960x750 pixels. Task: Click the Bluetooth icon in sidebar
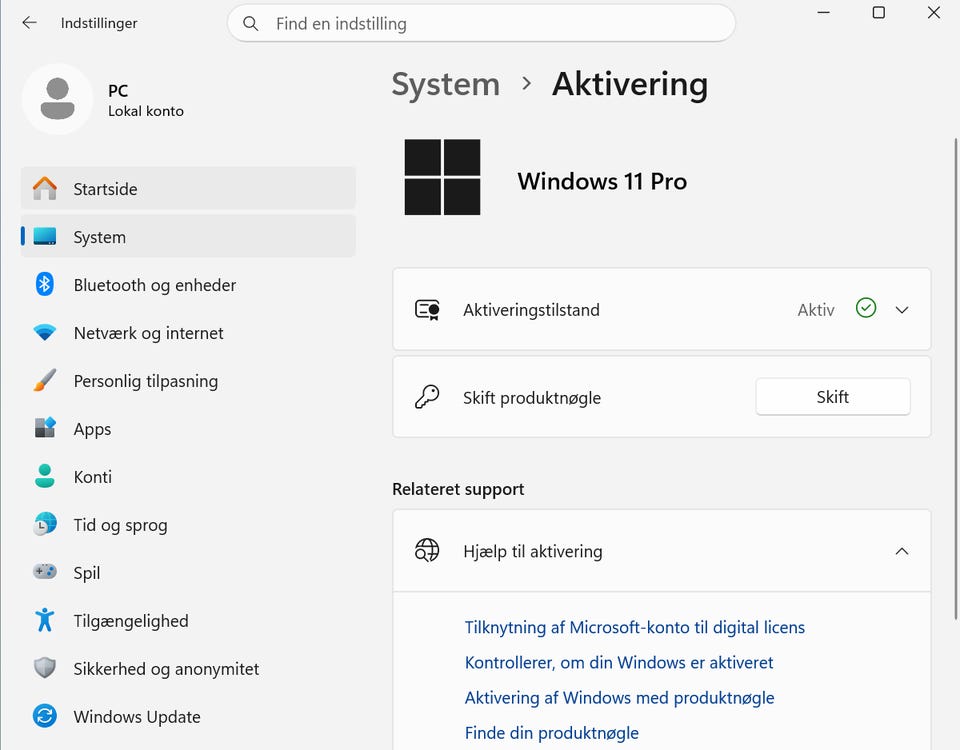45,284
